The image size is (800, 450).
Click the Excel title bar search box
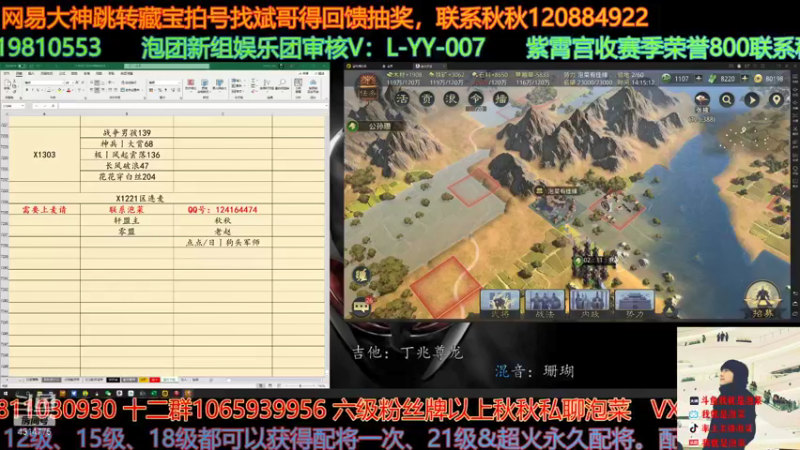tap(166, 66)
